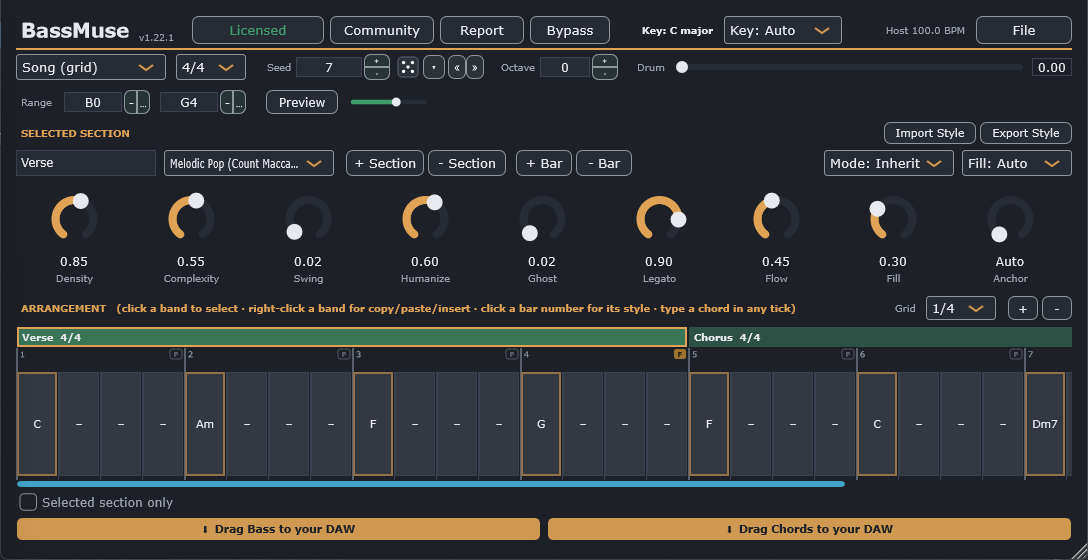Click Drag Chords to your DAW bar
This screenshot has height=560, width=1088.
[x=810, y=529]
